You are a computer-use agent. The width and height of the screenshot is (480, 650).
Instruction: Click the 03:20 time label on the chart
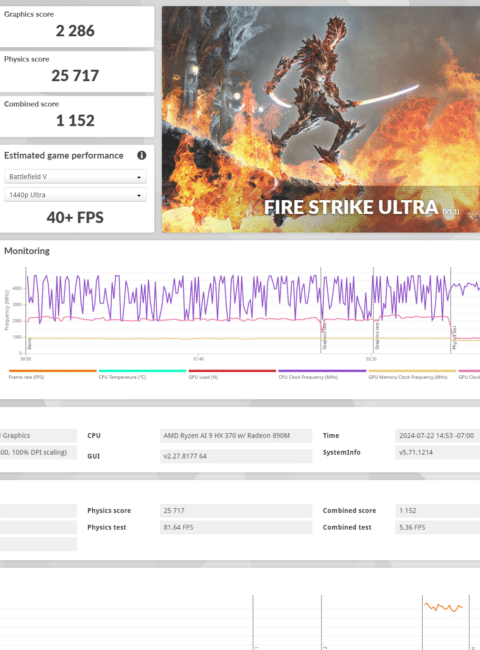(371, 359)
